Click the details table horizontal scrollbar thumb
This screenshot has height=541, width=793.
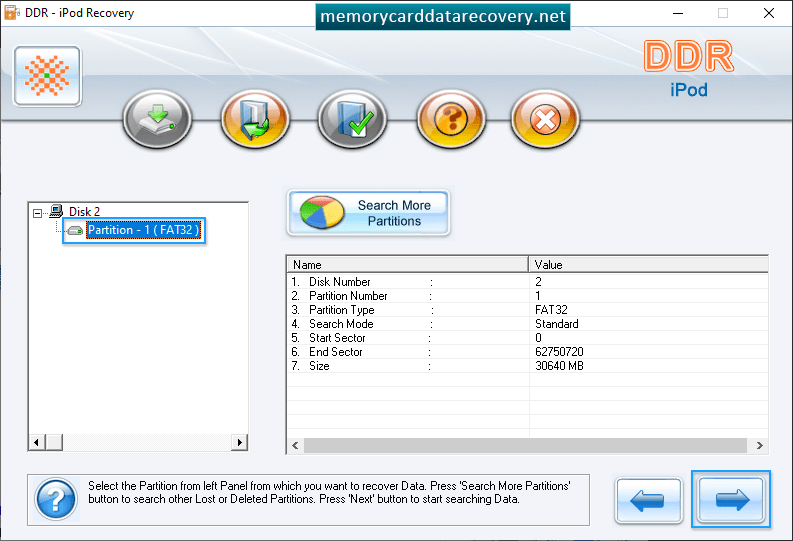click(525, 445)
